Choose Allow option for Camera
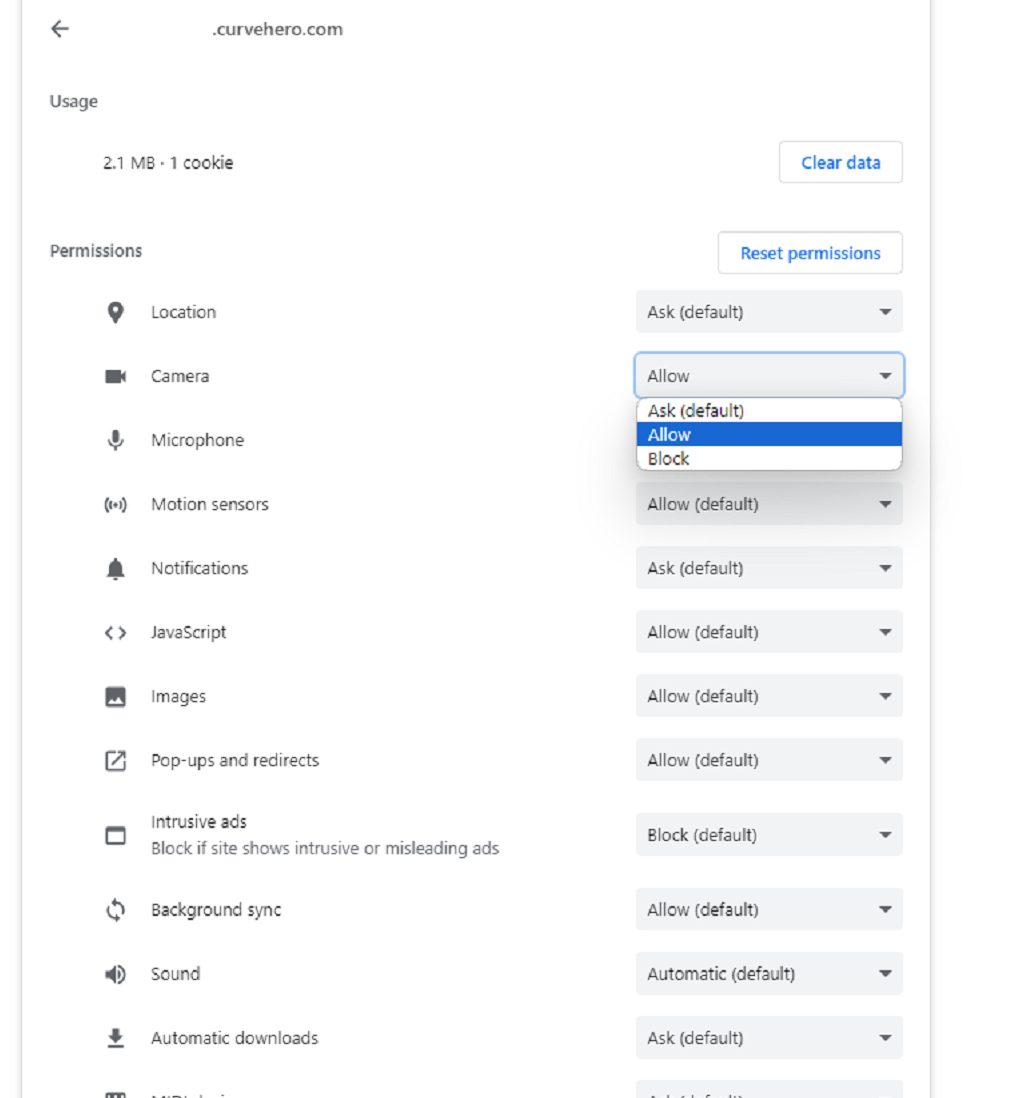This screenshot has height=1098, width=1023. [769, 434]
